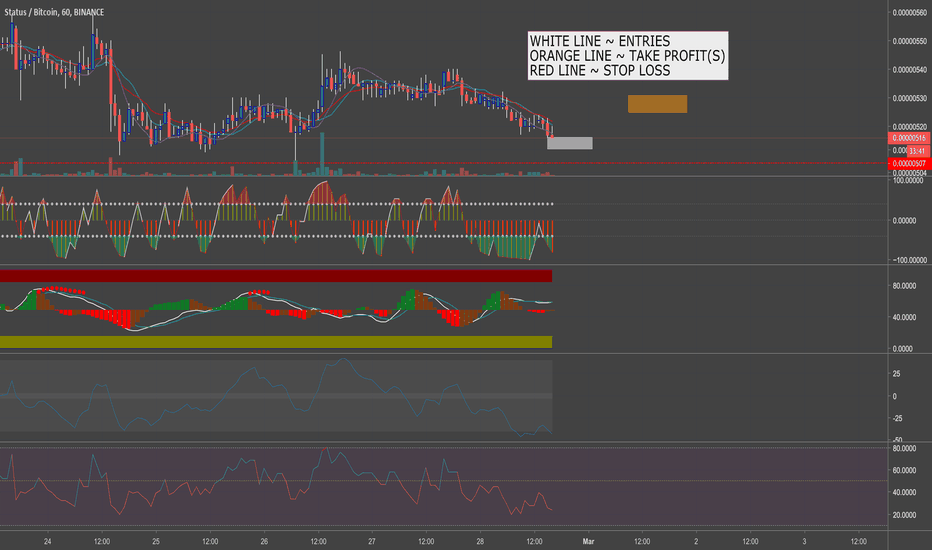Screen dimensions: 932x550
Task: Click the "RED LINE ~ STOP LOSS" text
Action: pos(600,71)
